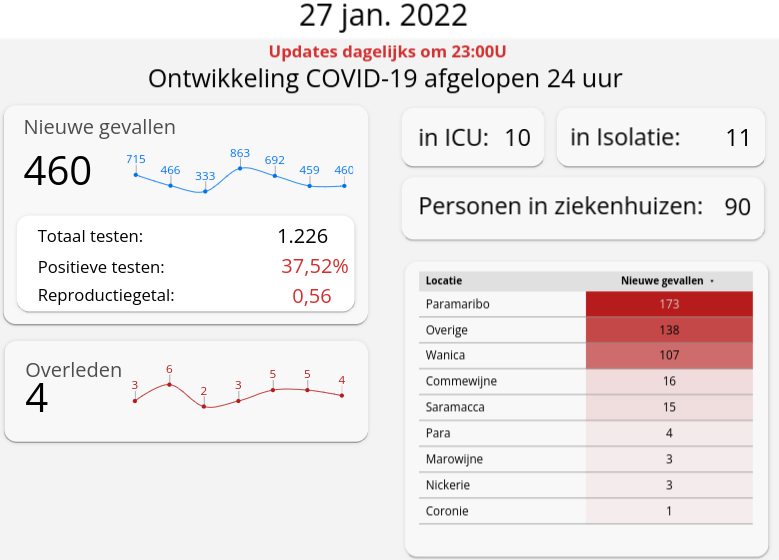Image resolution: width=779 pixels, height=560 pixels.
Task: Click the last red point labeled 4
Action: 342,395
